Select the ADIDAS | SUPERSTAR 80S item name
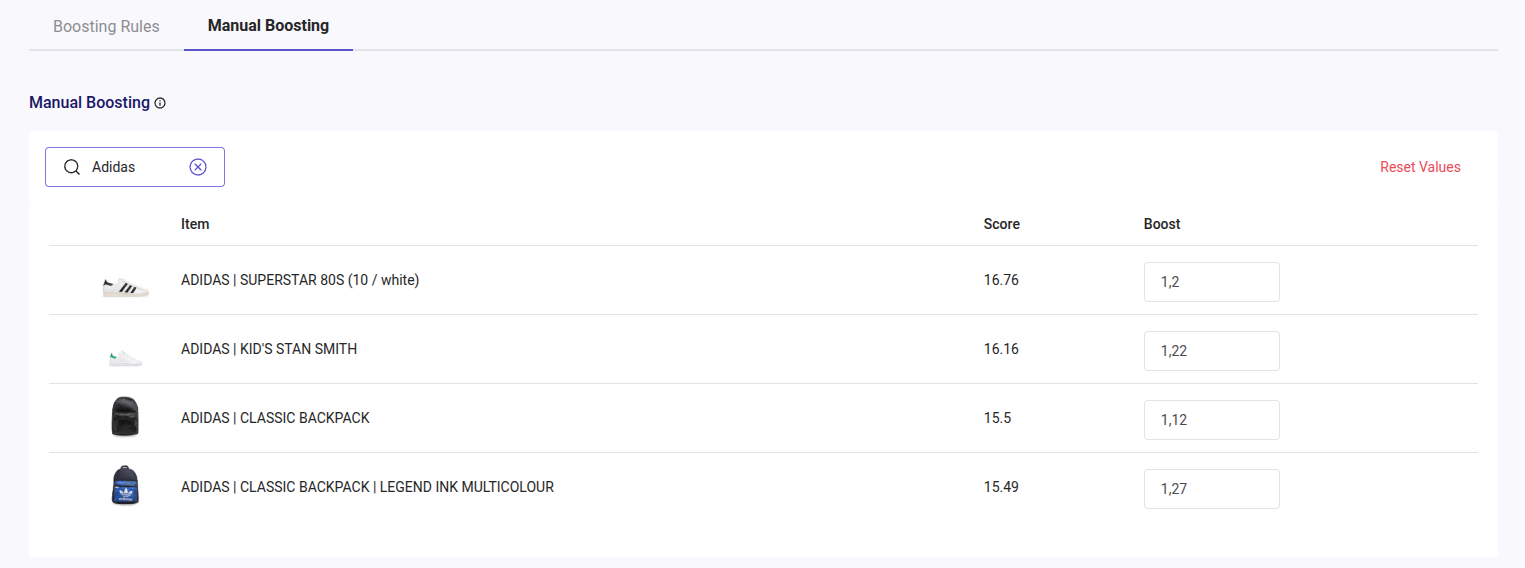1525x568 pixels. coord(300,280)
